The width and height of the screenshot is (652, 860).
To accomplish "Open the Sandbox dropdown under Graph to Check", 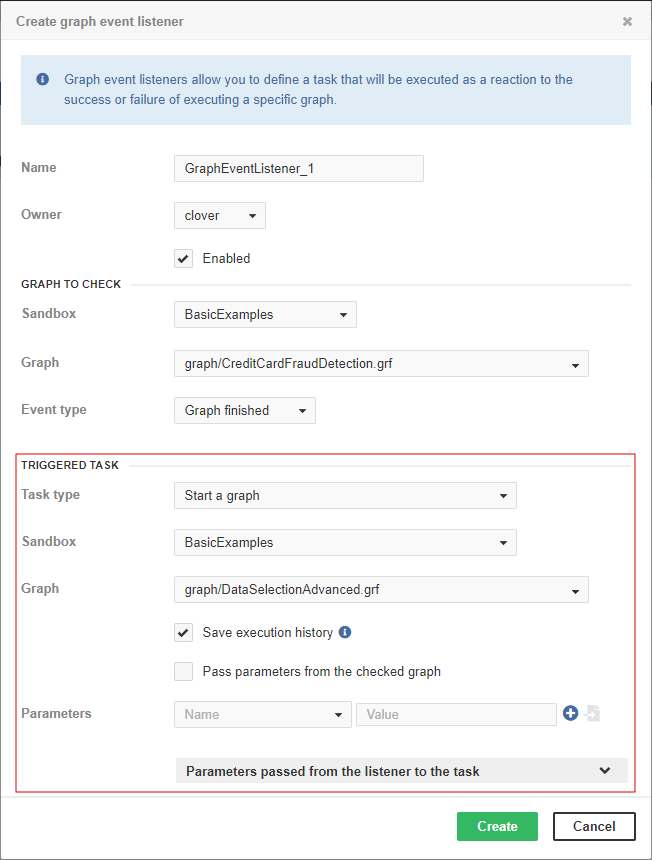I will pos(265,314).
